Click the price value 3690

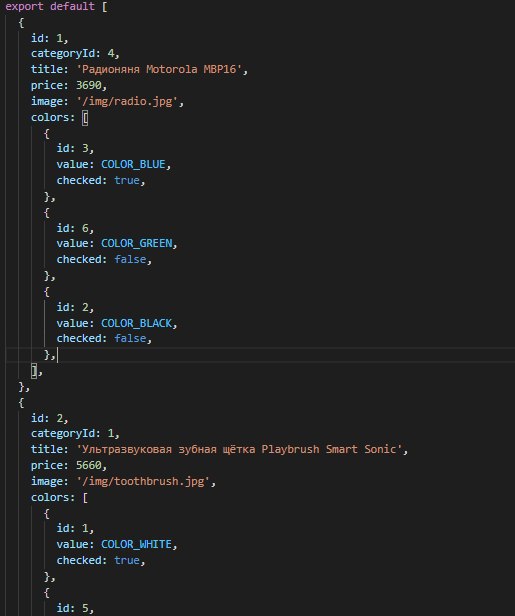tap(89, 85)
